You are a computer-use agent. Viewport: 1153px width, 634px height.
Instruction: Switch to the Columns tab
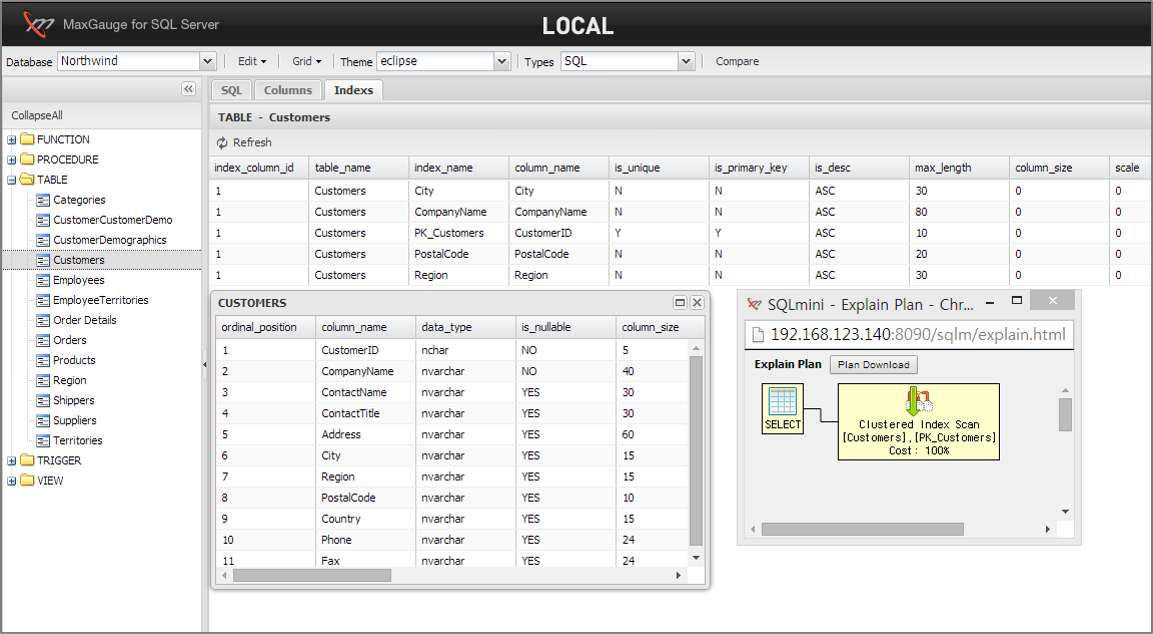coord(288,90)
